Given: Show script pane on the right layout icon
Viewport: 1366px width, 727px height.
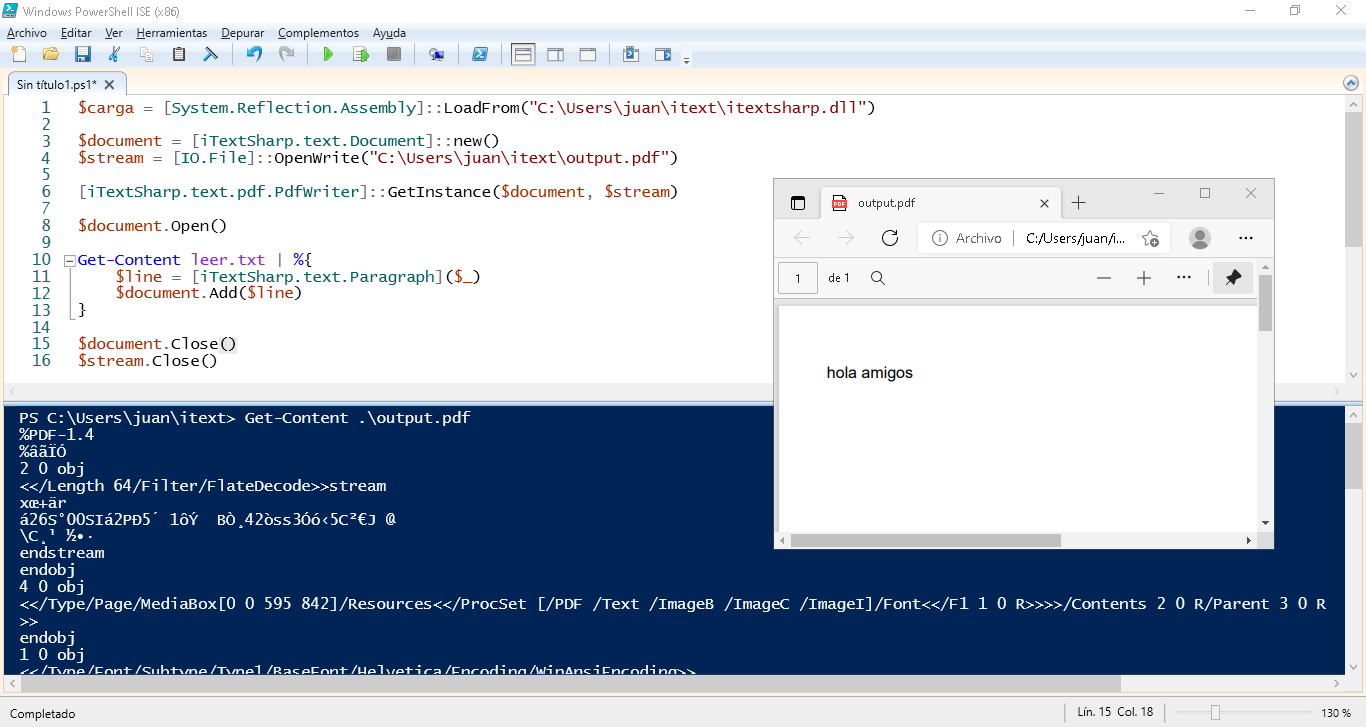Looking at the screenshot, I should pos(556,55).
